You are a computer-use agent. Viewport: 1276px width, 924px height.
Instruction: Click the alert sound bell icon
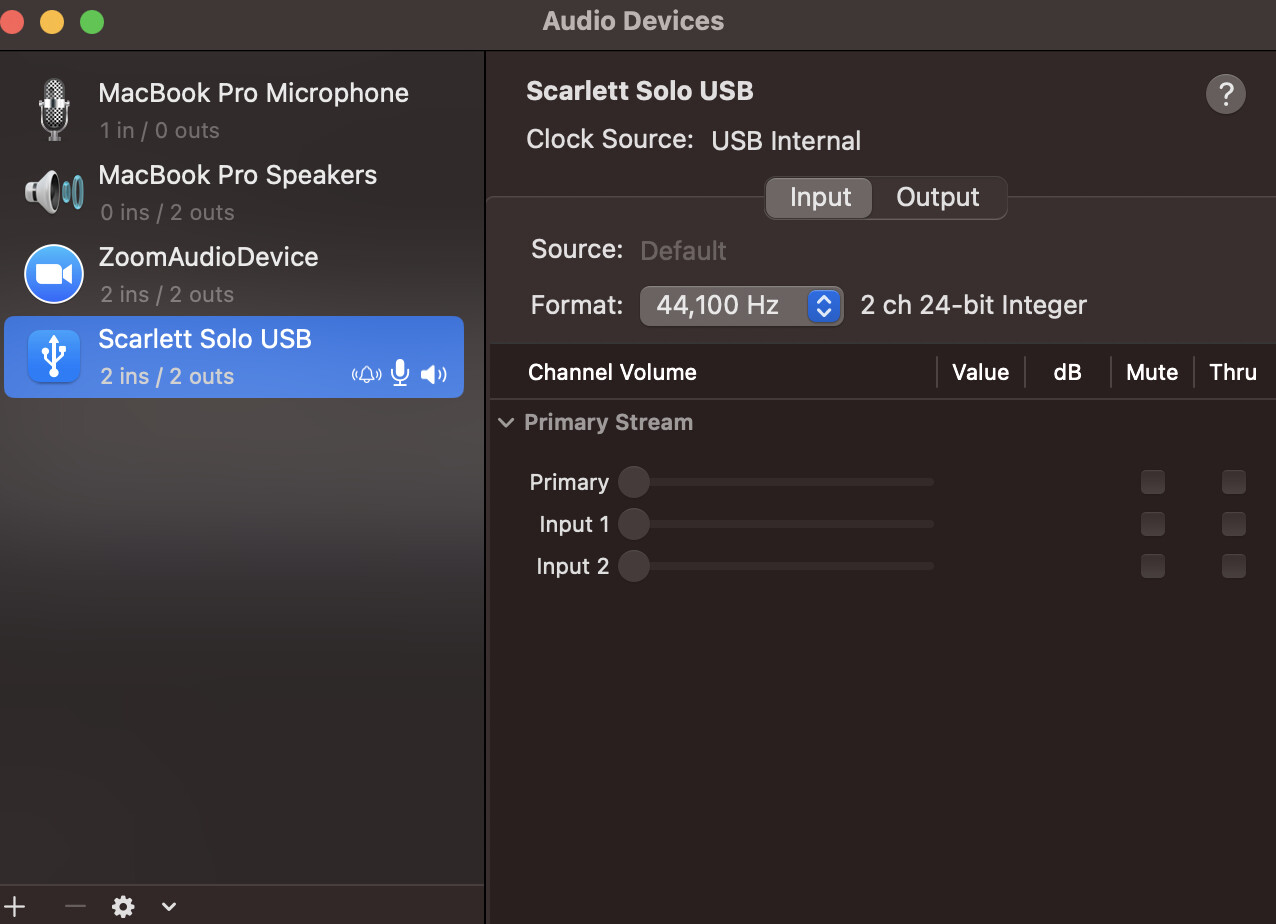(x=367, y=375)
